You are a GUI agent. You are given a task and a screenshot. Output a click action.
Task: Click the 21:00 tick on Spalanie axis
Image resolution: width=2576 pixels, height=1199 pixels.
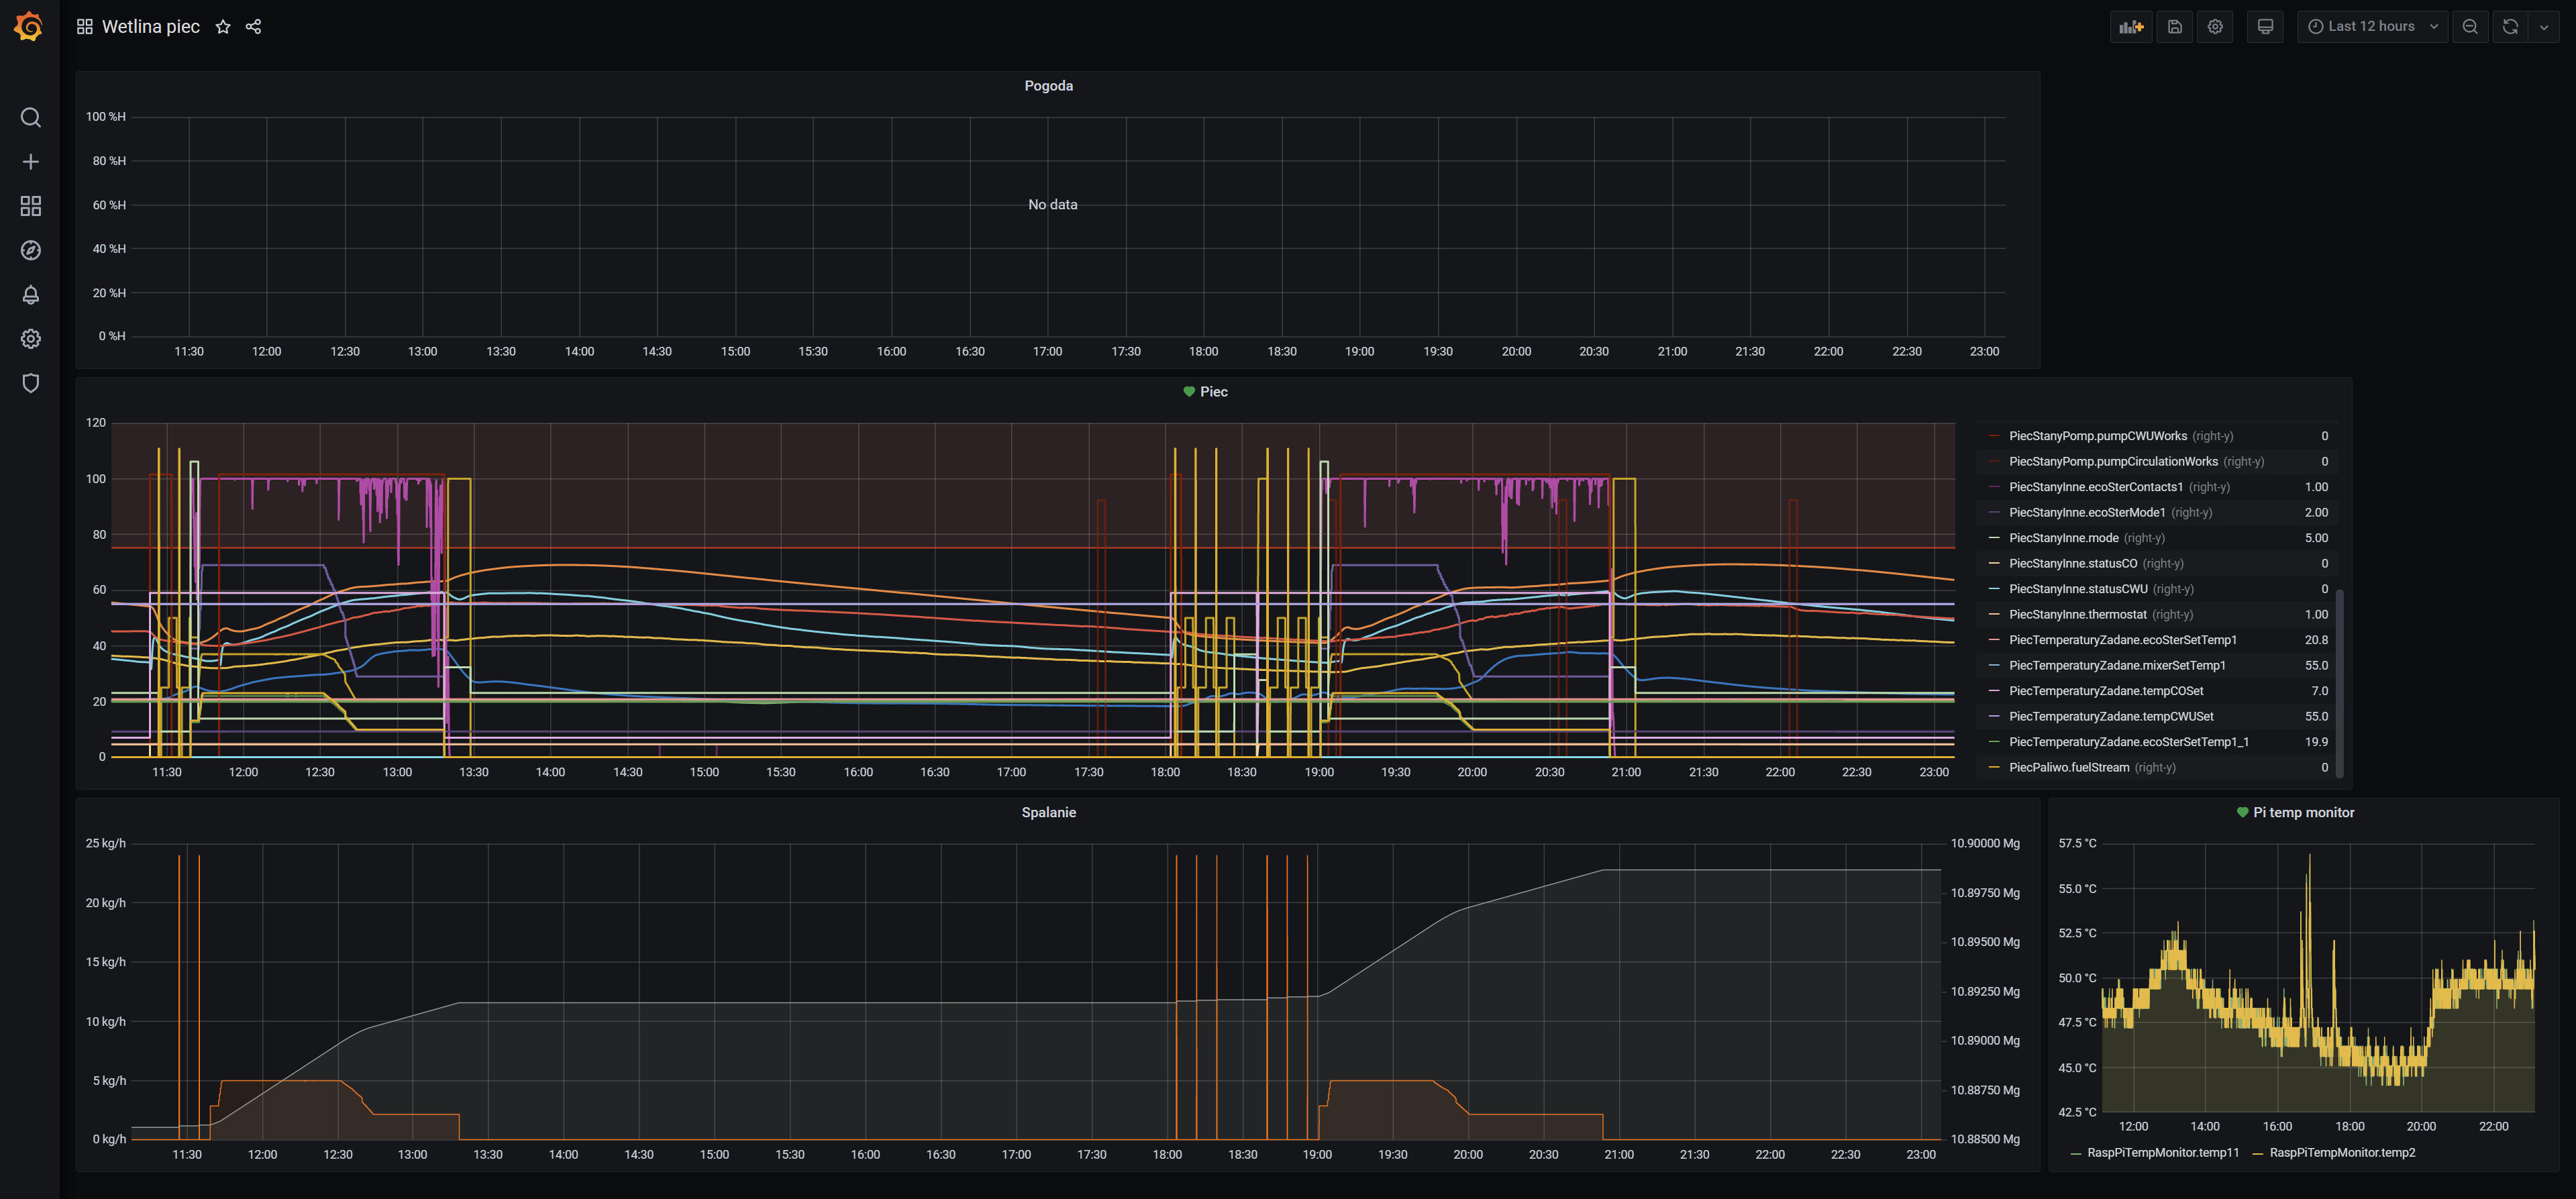point(1619,1155)
